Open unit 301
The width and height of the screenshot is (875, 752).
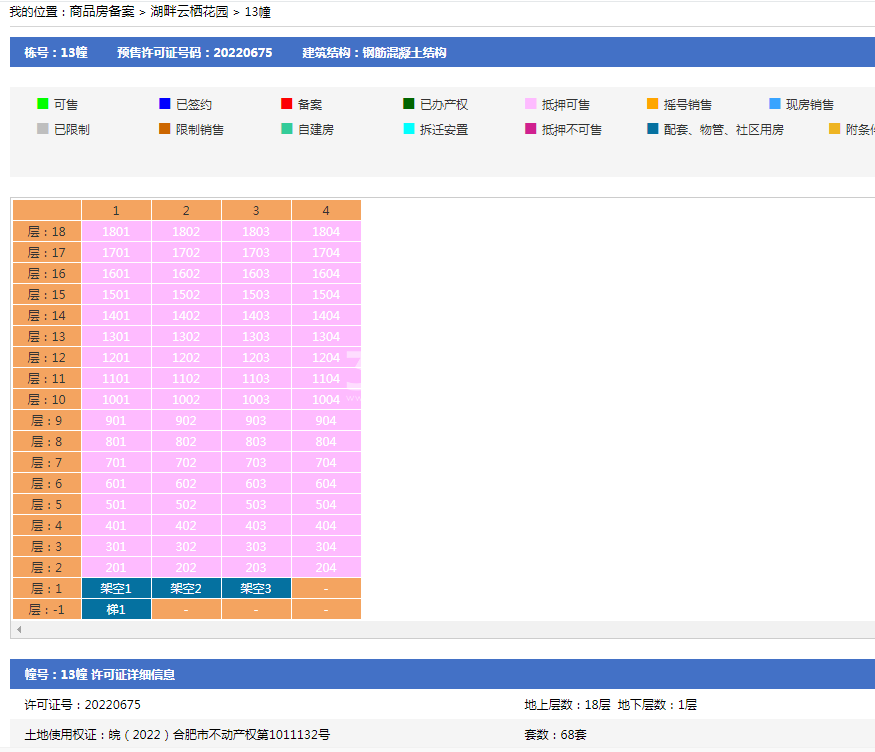tap(116, 547)
